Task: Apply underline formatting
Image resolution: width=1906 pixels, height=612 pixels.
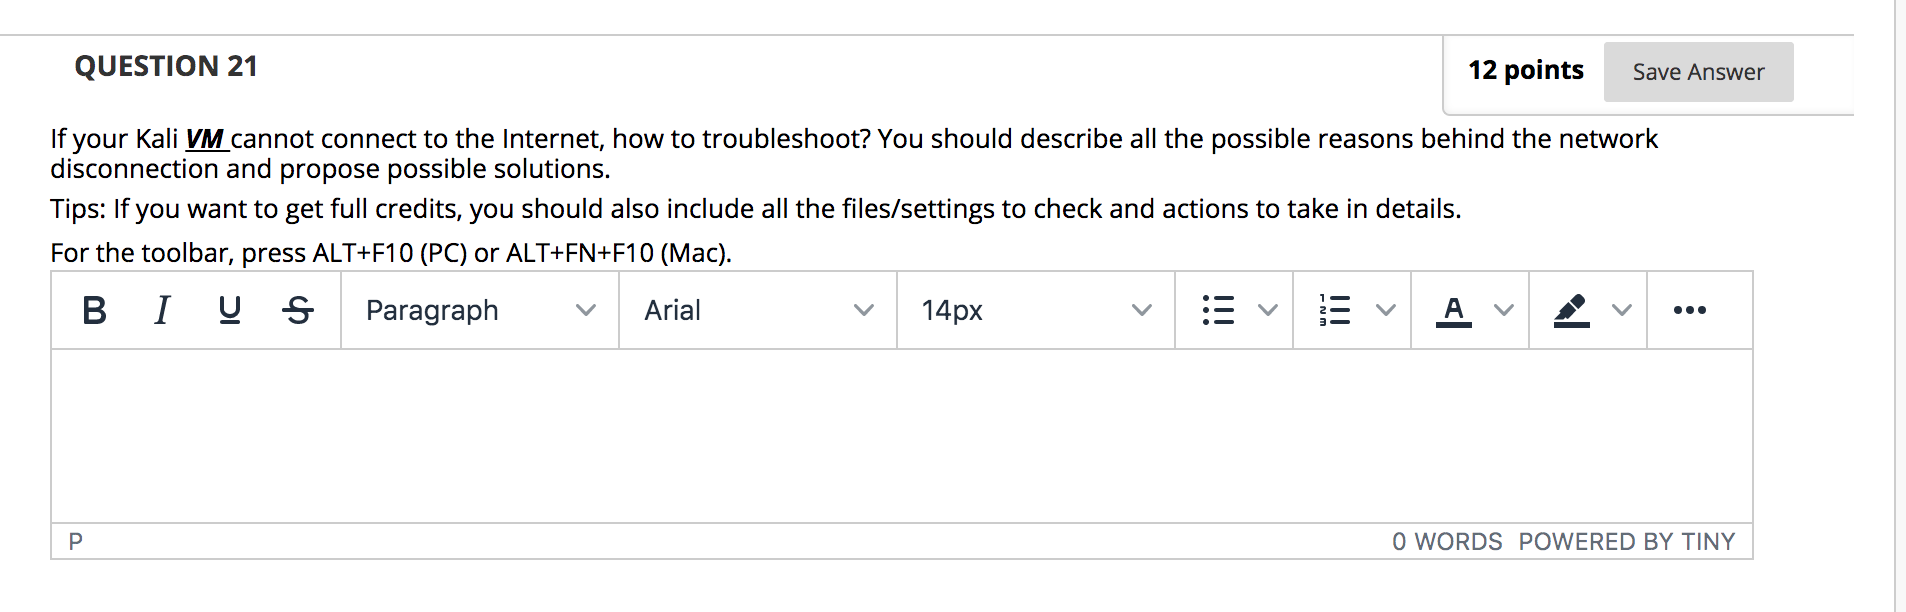Action: [x=230, y=310]
